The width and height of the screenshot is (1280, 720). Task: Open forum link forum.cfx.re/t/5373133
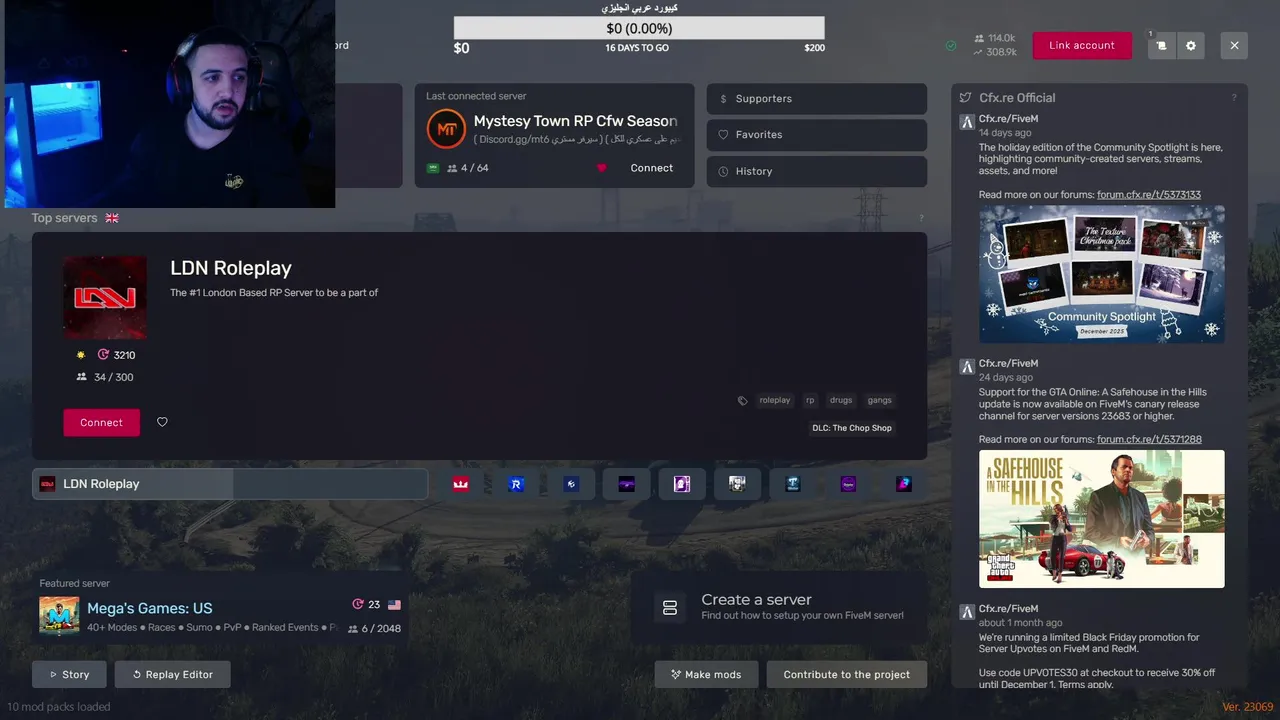click(1149, 195)
